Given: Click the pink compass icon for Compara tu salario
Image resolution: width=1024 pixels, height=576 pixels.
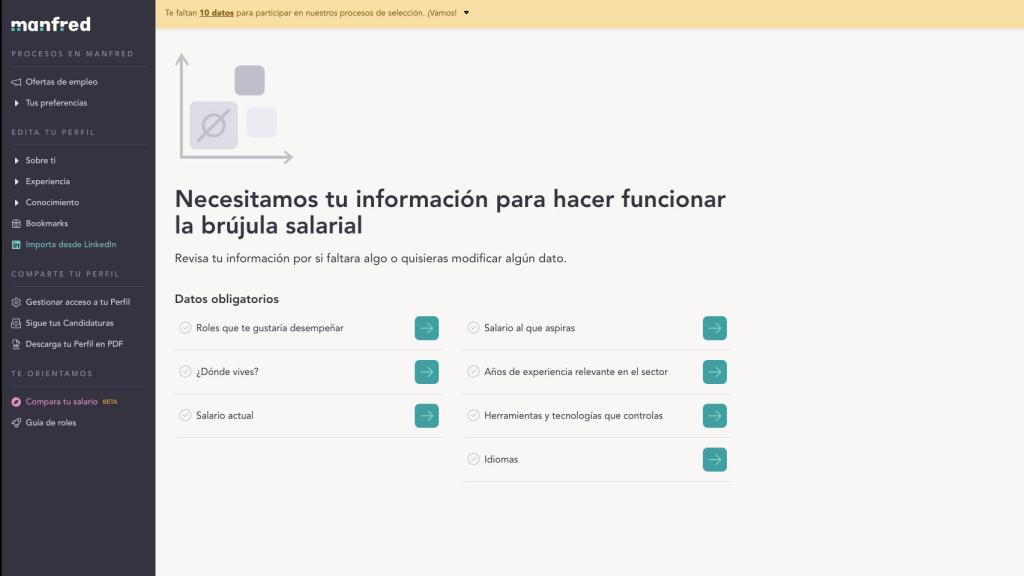Looking at the screenshot, I should [16, 402].
